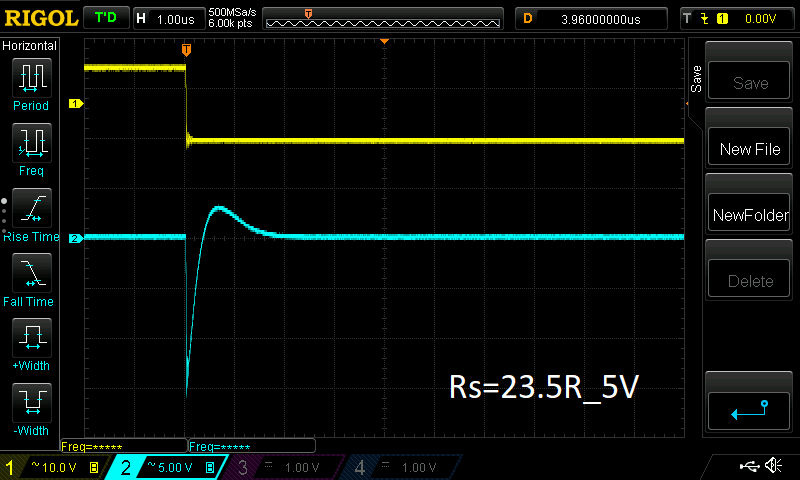This screenshot has height=480, width=800.
Task: Click the cyan Freq=***** measurement result
Action: click(220, 447)
